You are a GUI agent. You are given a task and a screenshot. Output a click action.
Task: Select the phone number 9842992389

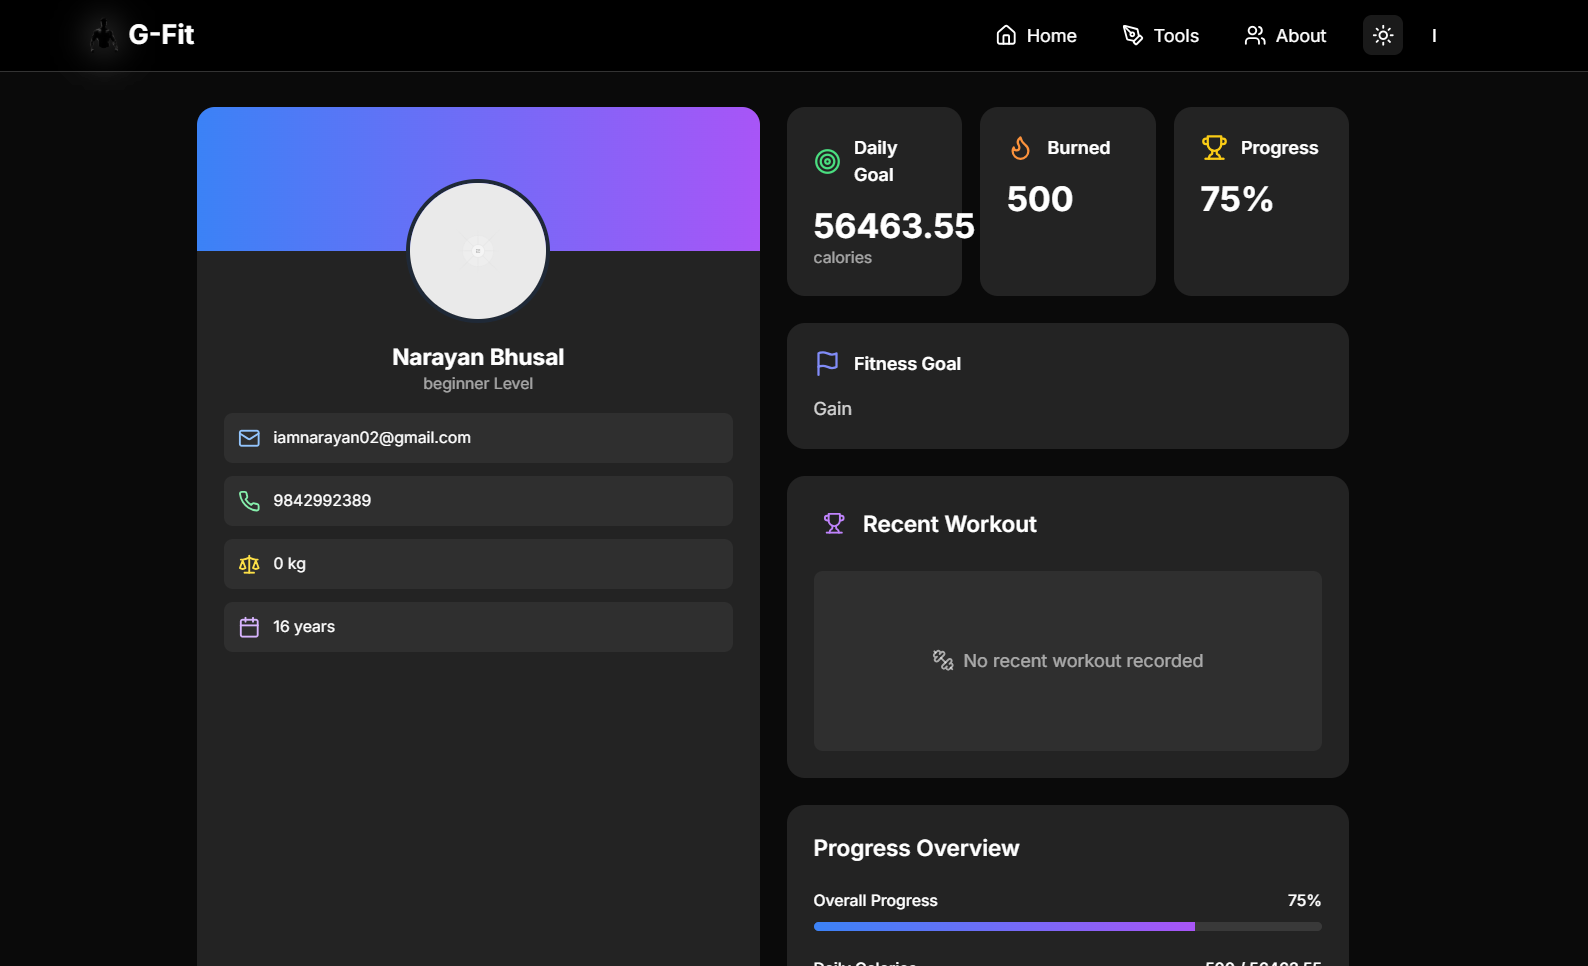point(322,501)
